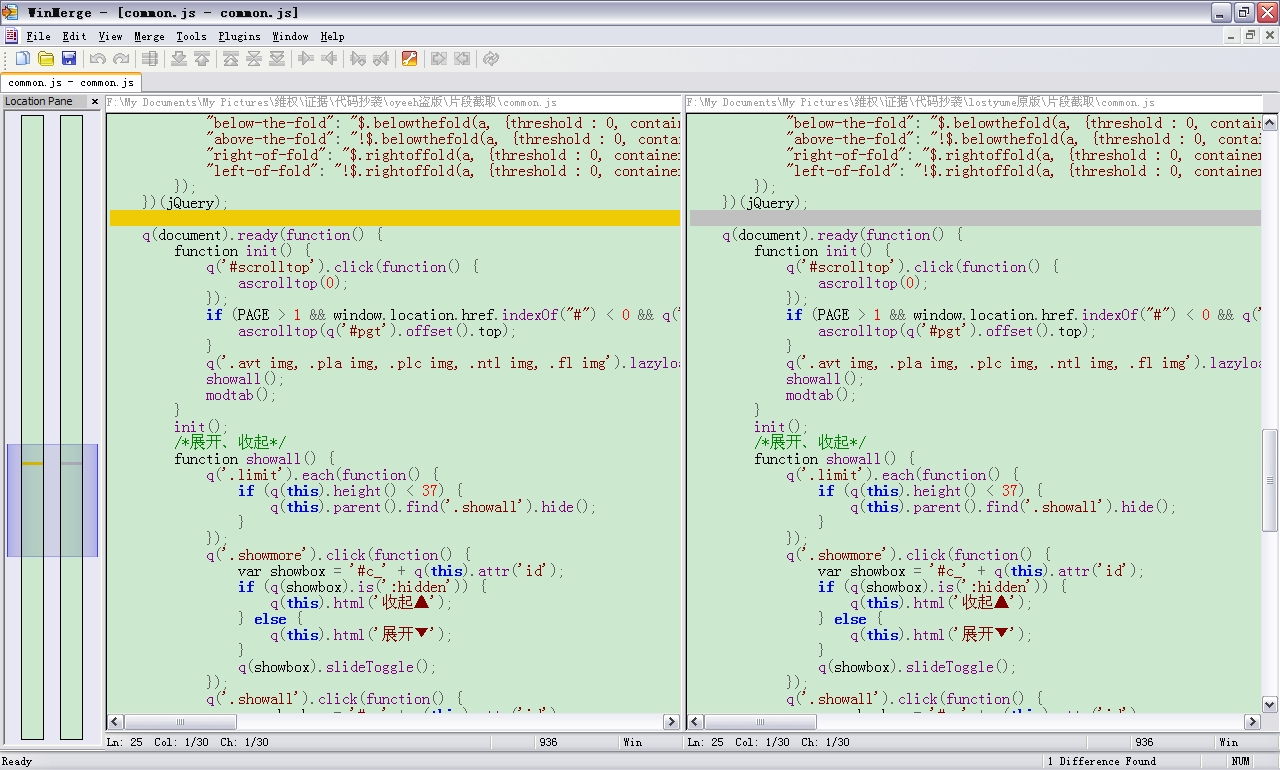Screen dimensions: 1280x770
Task: Click Copy Left and Advance icon
Action: point(381,59)
